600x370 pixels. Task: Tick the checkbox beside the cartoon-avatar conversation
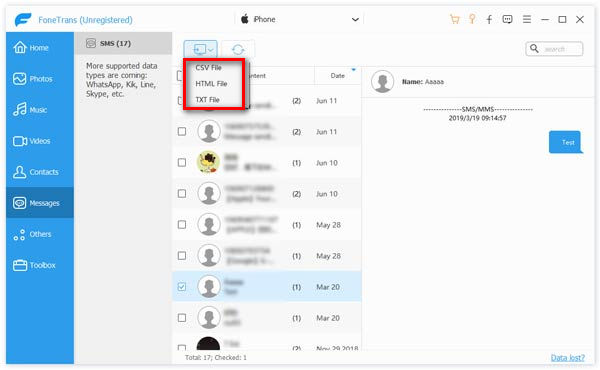[x=182, y=163]
